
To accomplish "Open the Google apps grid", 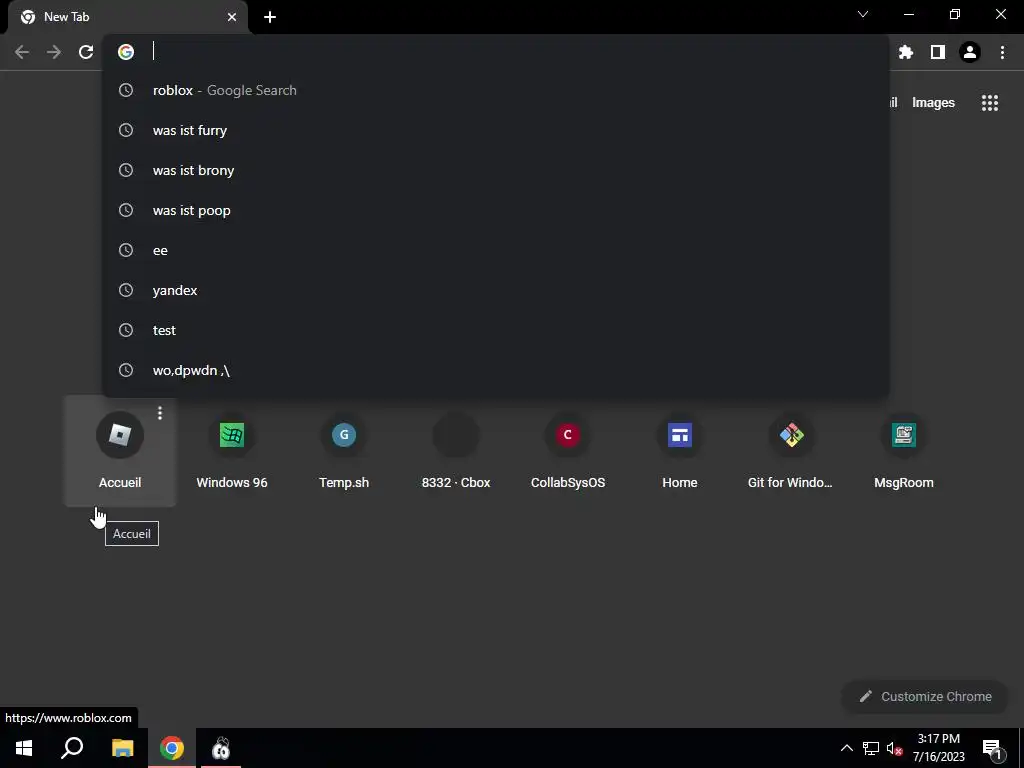I will [990, 103].
